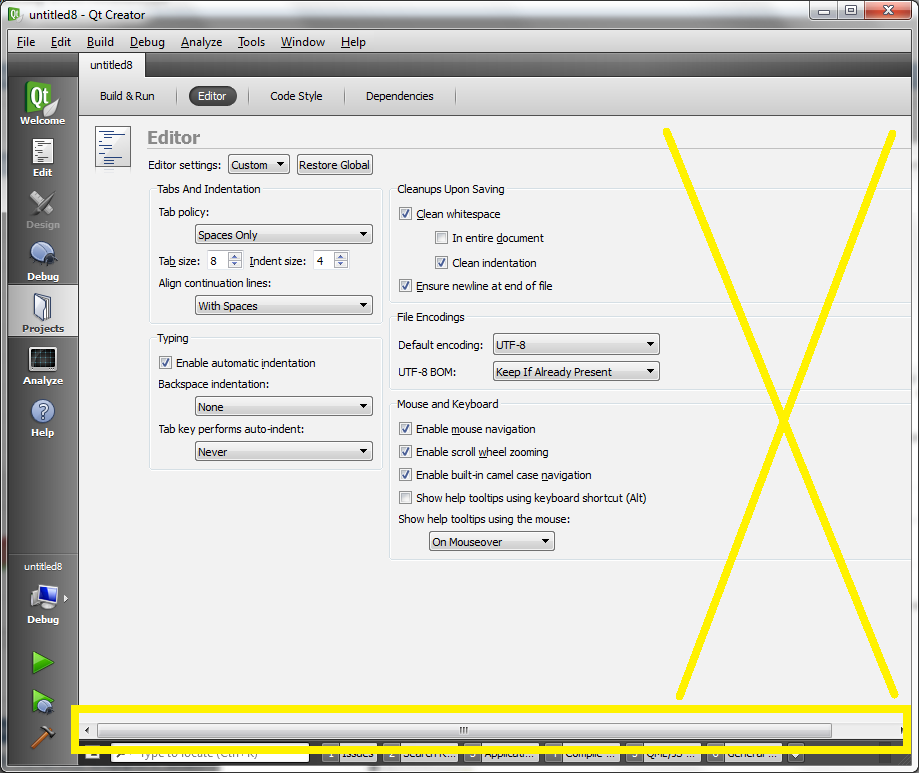Open the Tab policy Spaces Only dropdown
The width and height of the screenshot is (919, 773).
coord(284,234)
